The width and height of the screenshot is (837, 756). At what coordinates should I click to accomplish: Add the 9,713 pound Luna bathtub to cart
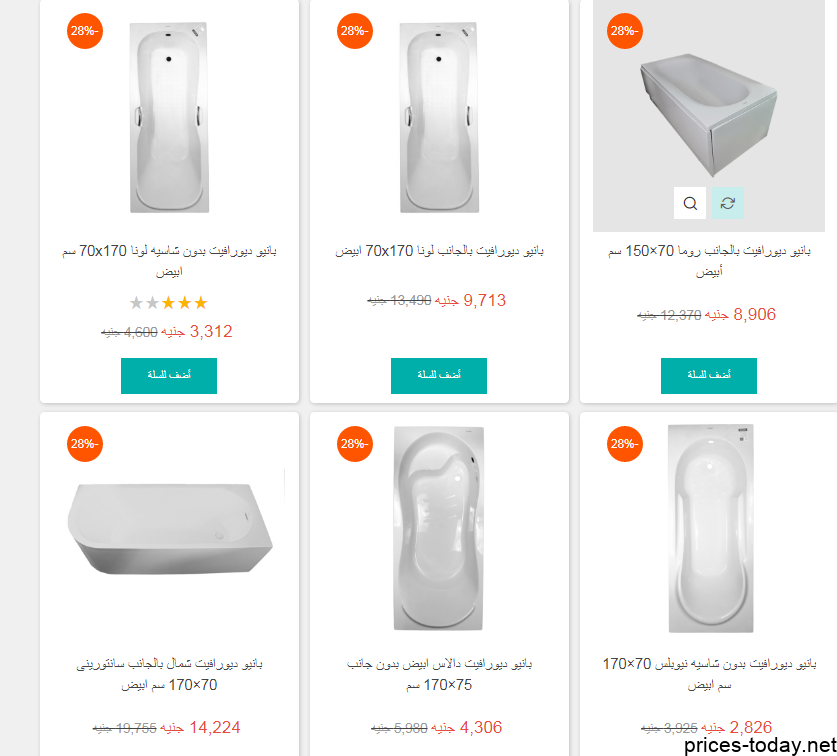point(439,376)
